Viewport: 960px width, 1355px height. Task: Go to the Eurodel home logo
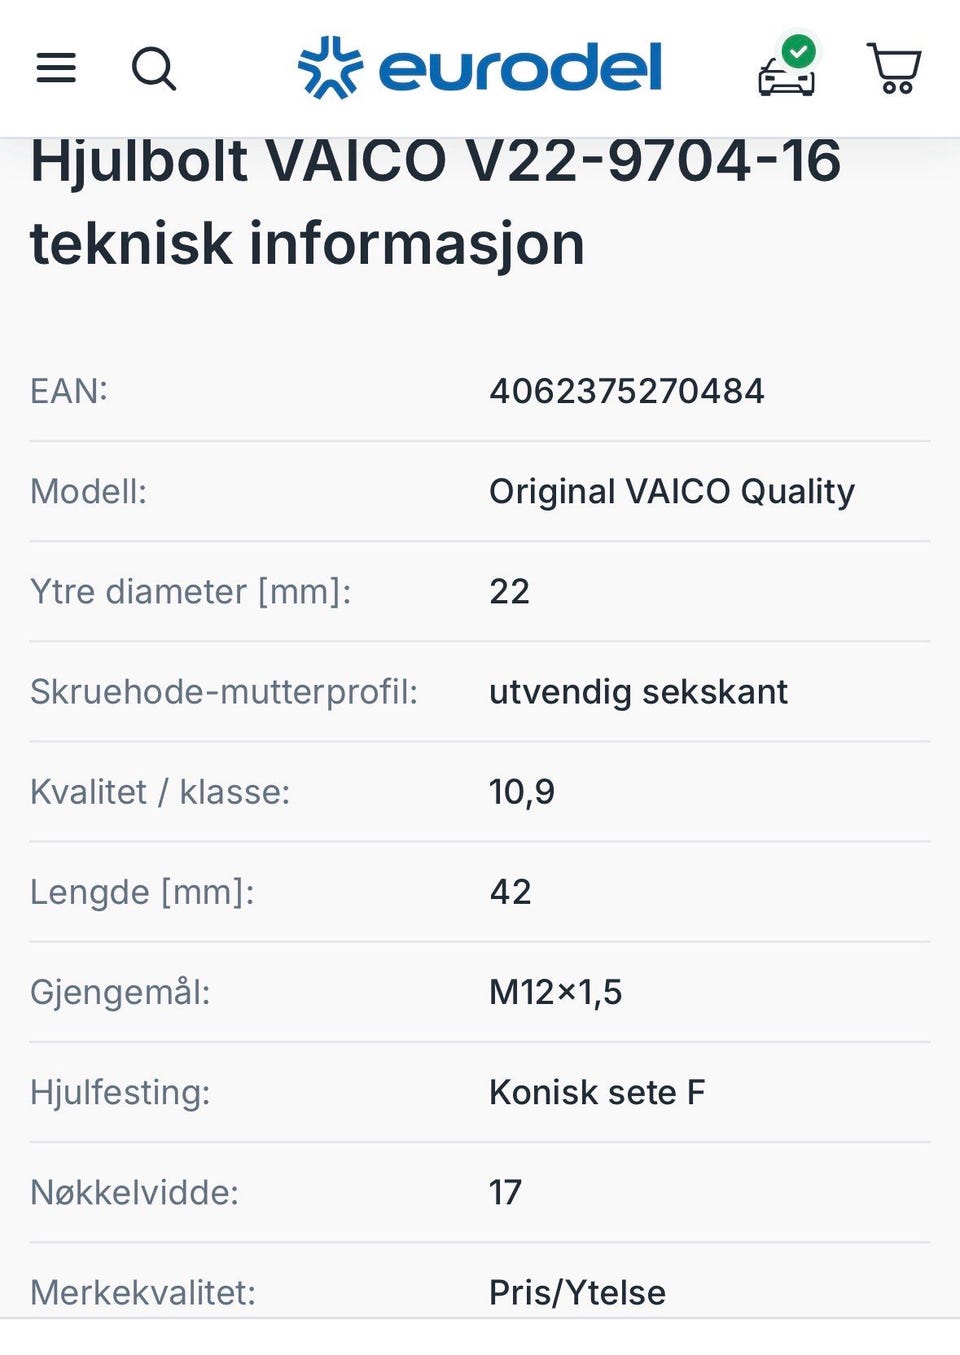[x=480, y=68]
